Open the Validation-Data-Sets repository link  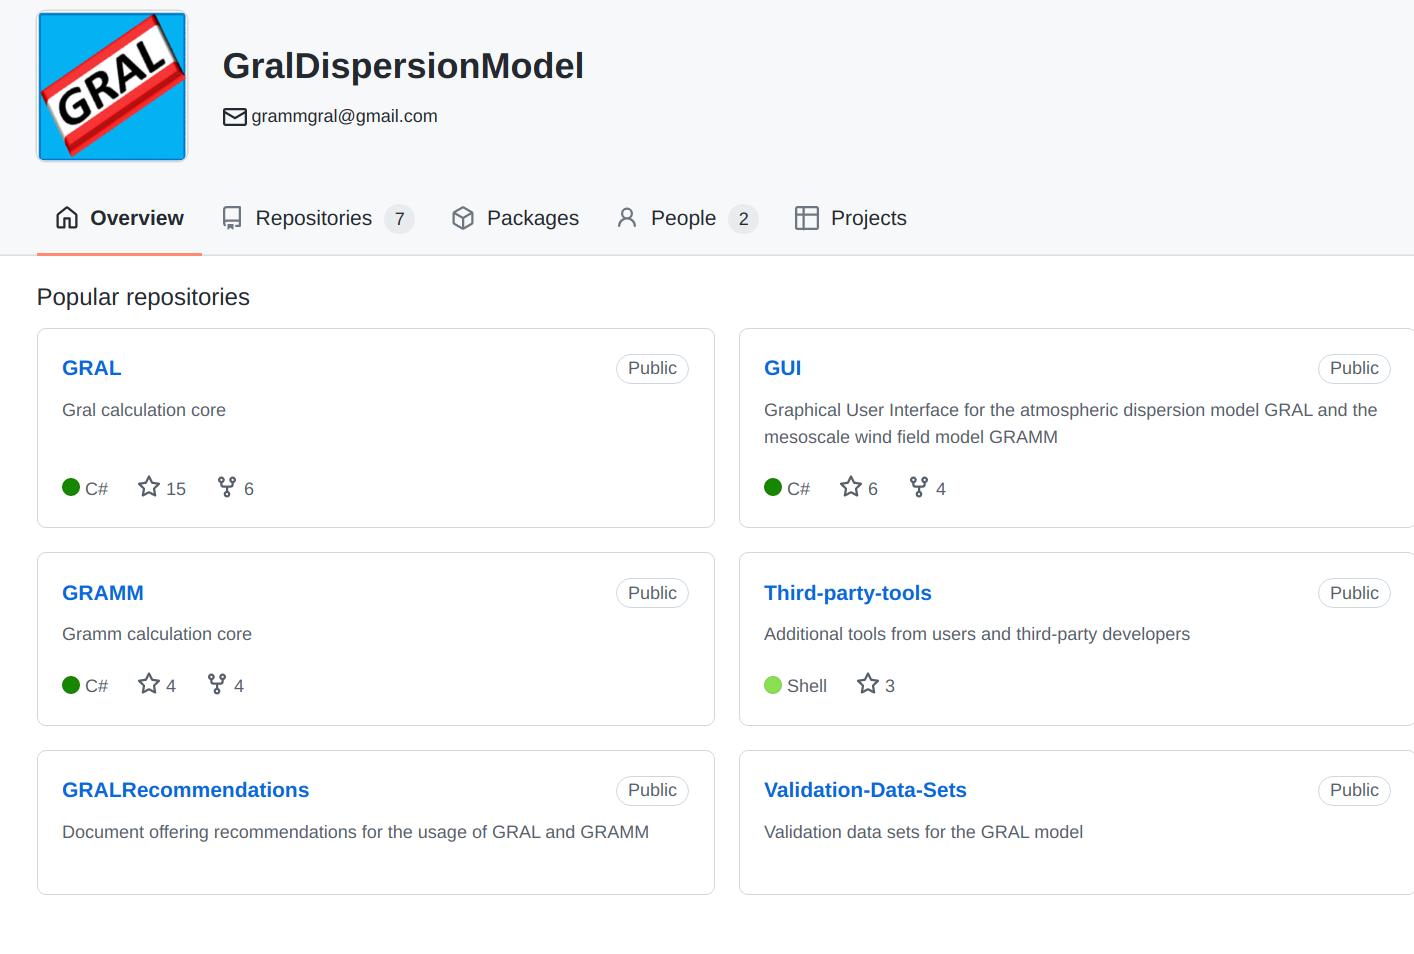tap(866, 790)
